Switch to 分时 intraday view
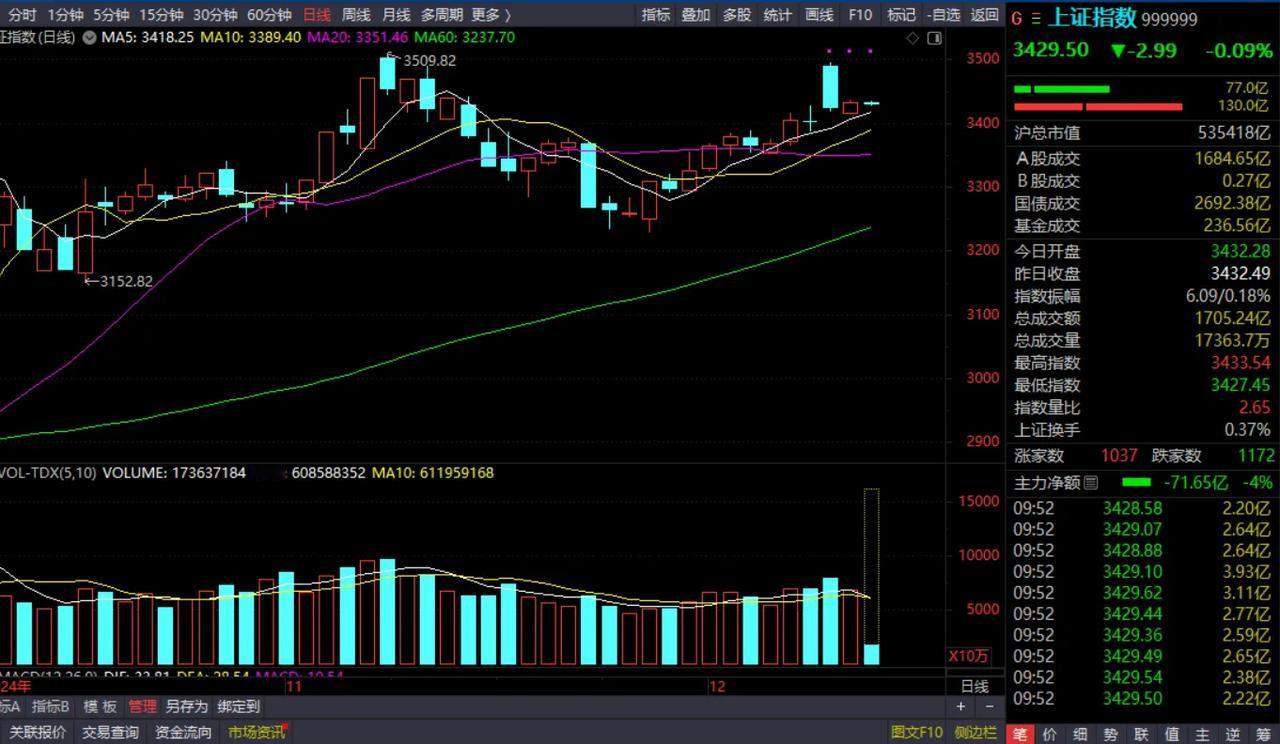1280x744 pixels. point(20,14)
